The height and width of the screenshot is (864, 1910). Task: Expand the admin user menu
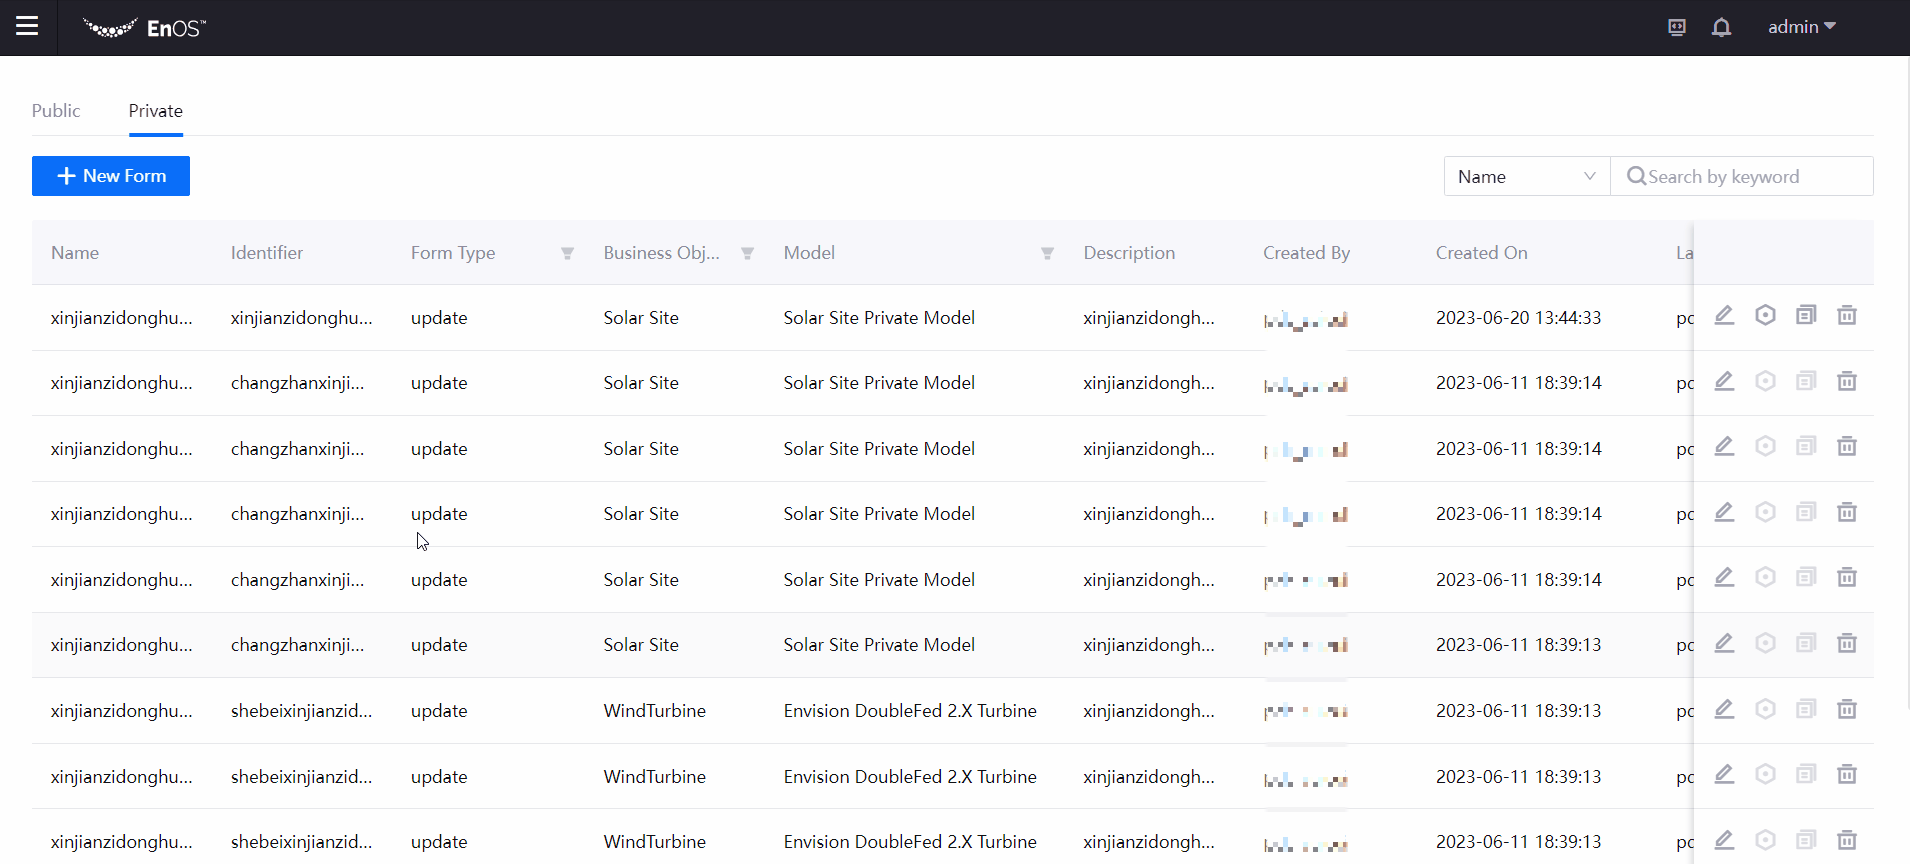pos(1801,27)
